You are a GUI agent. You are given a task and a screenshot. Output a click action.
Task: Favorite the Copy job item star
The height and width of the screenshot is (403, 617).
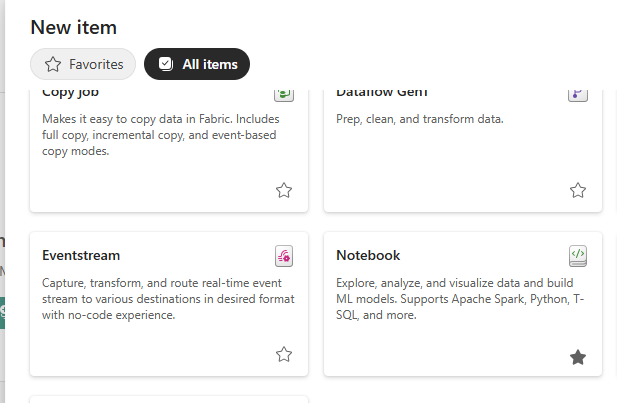click(x=284, y=190)
